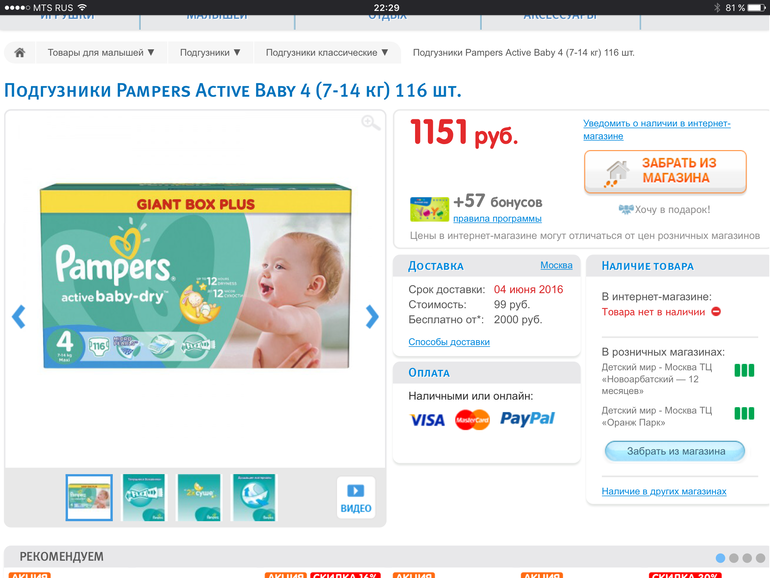The image size is (770, 578).
Task: Select first blue carousel dot in Рекомендуем
Action: (x=720, y=558)
